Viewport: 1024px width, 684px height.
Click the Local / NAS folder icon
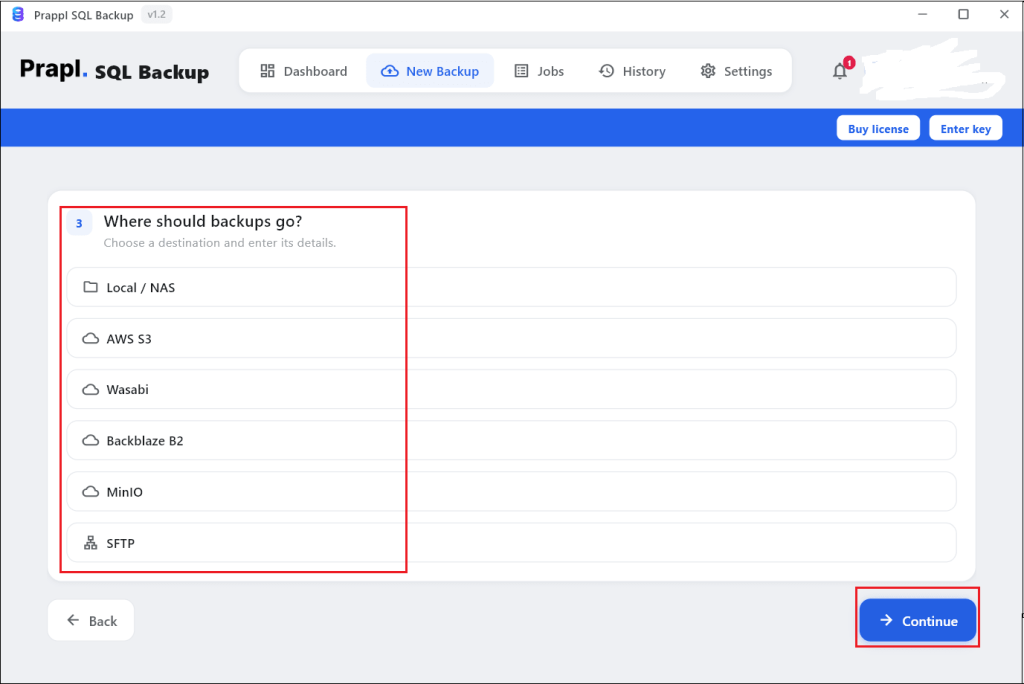tap(90, 287)
